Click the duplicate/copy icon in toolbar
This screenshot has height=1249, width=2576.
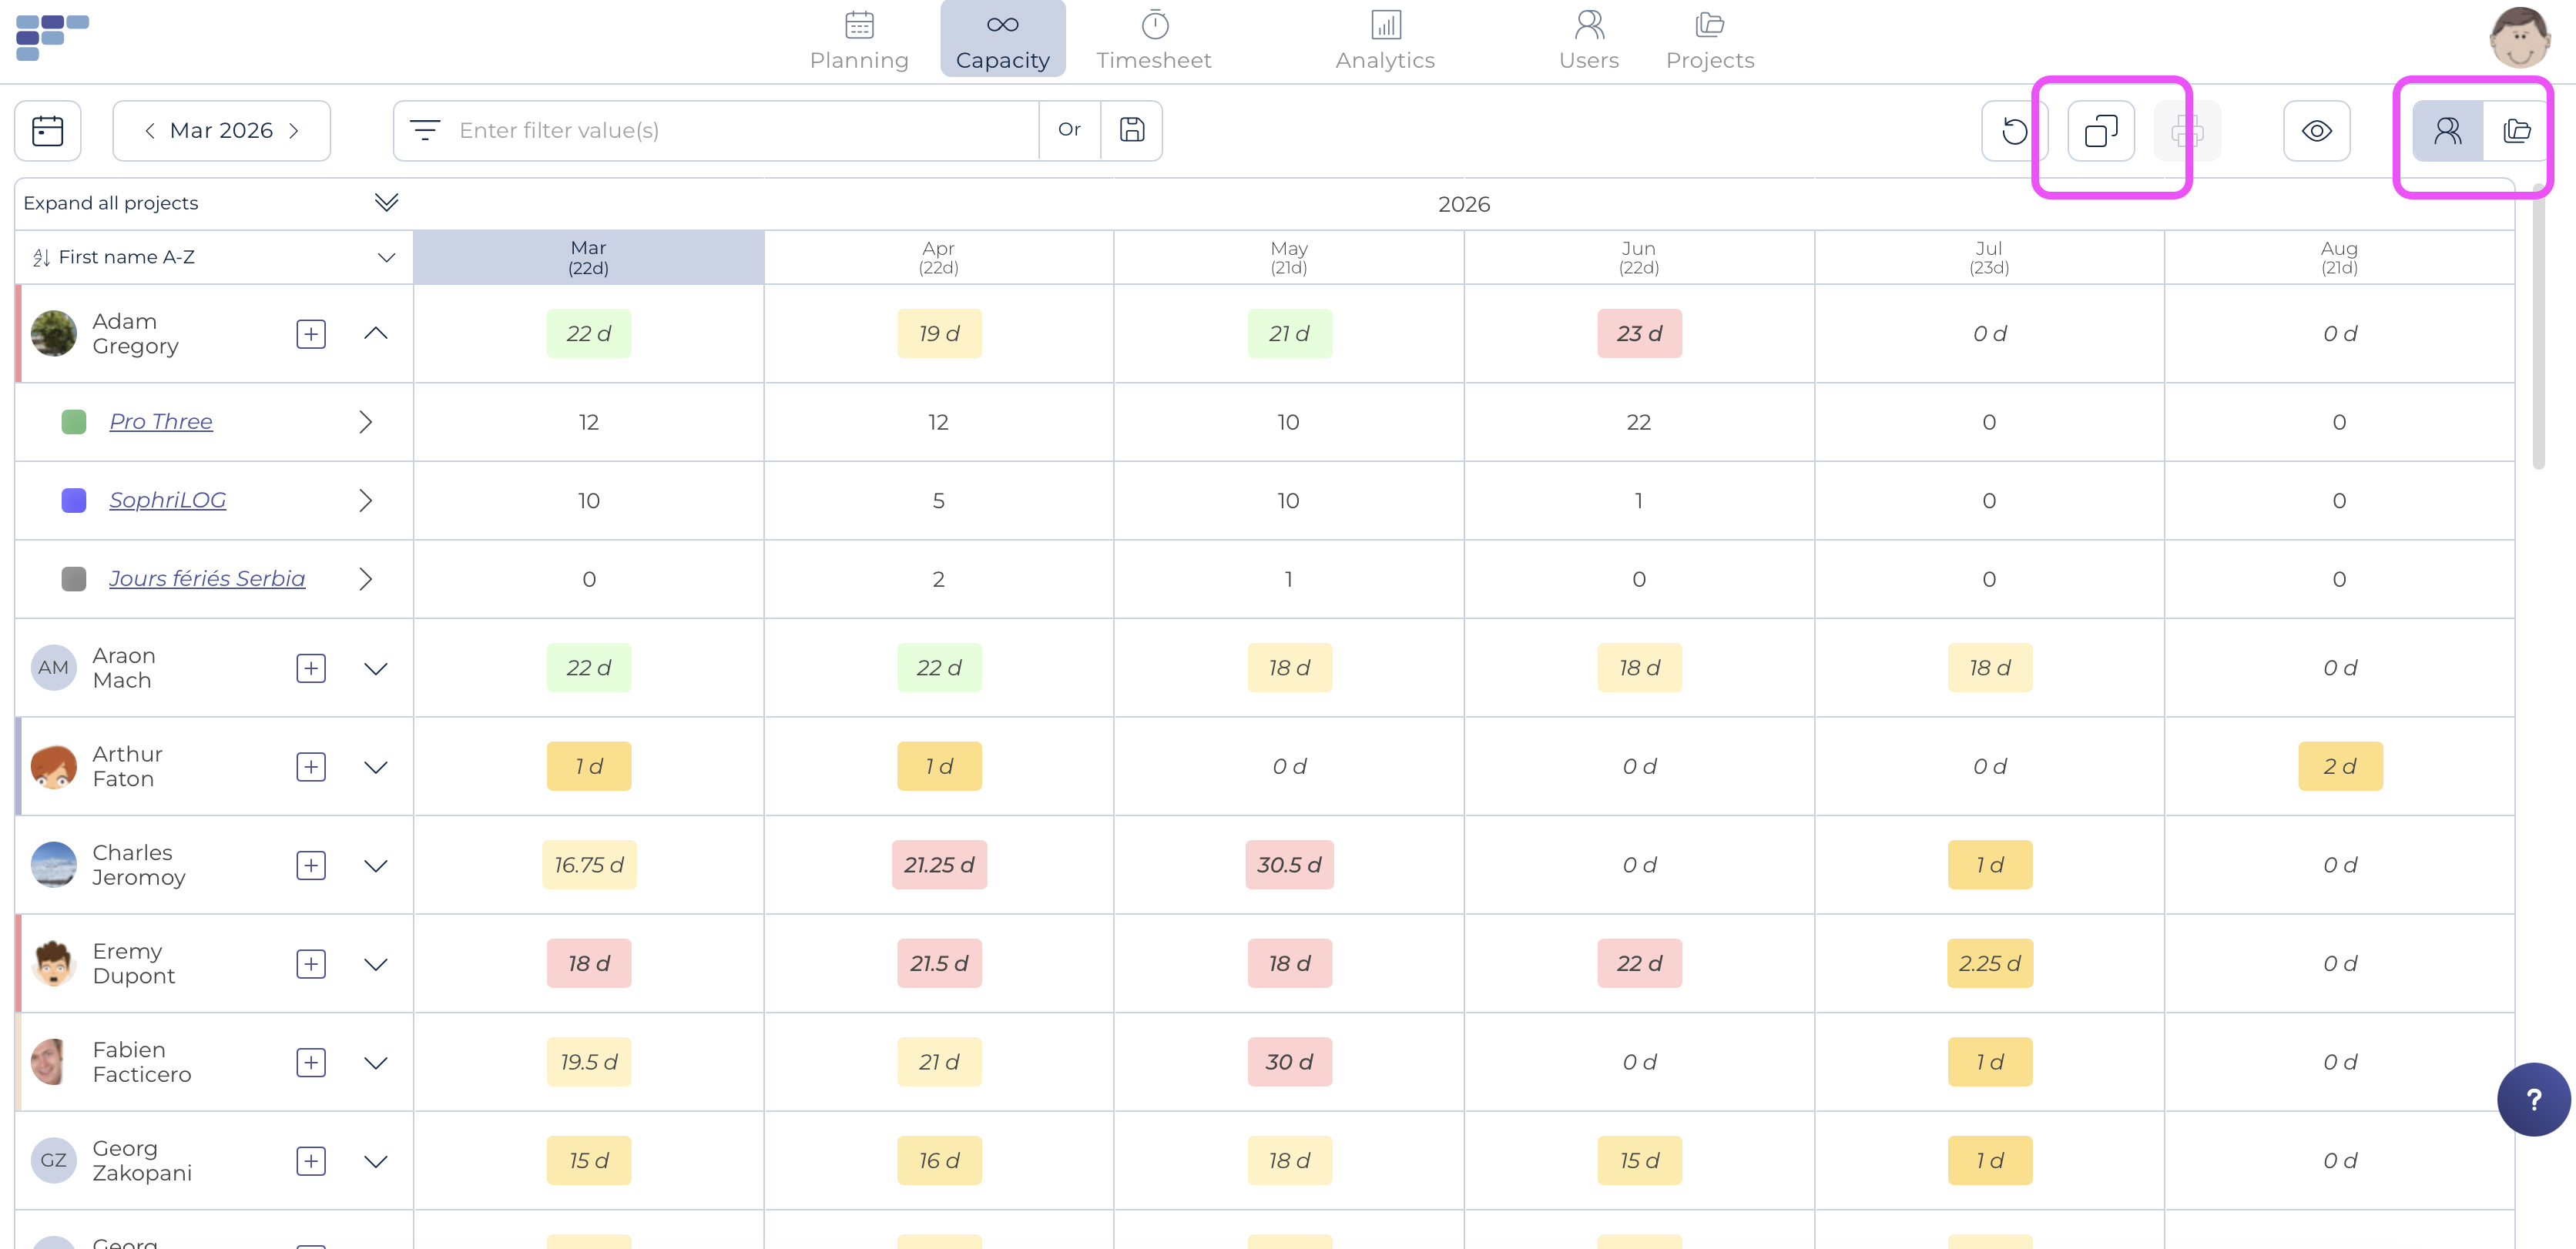[x=2100, y=131]
